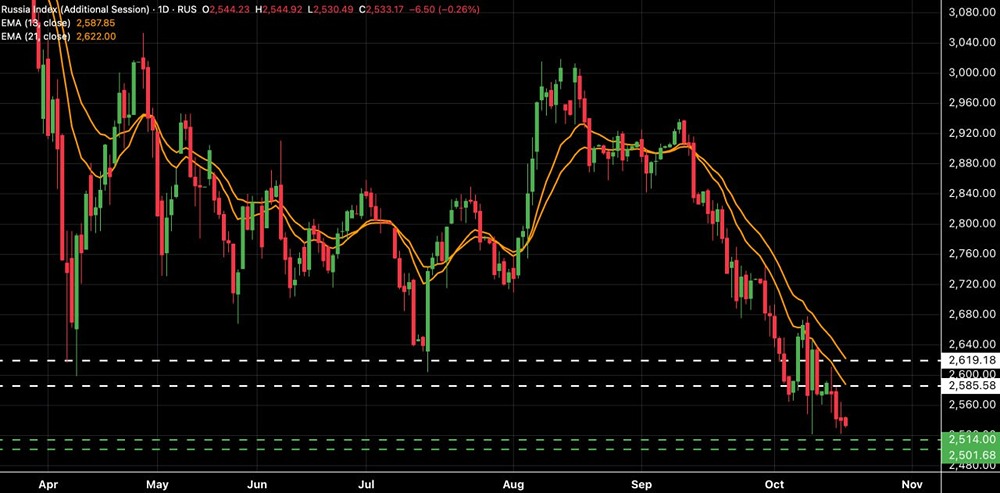
Task: Click the May label on time axis
Action: coord(157,485)
